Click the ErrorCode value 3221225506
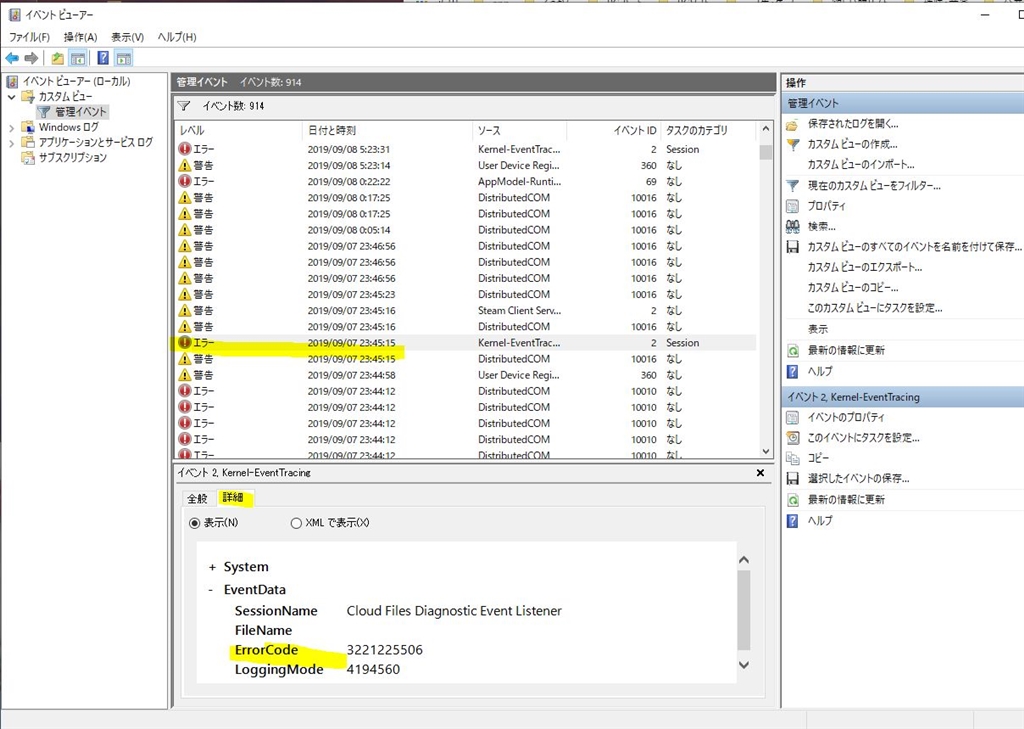Image resolution: width=1024 pixels, height=729 pixels. click(385, 650)
